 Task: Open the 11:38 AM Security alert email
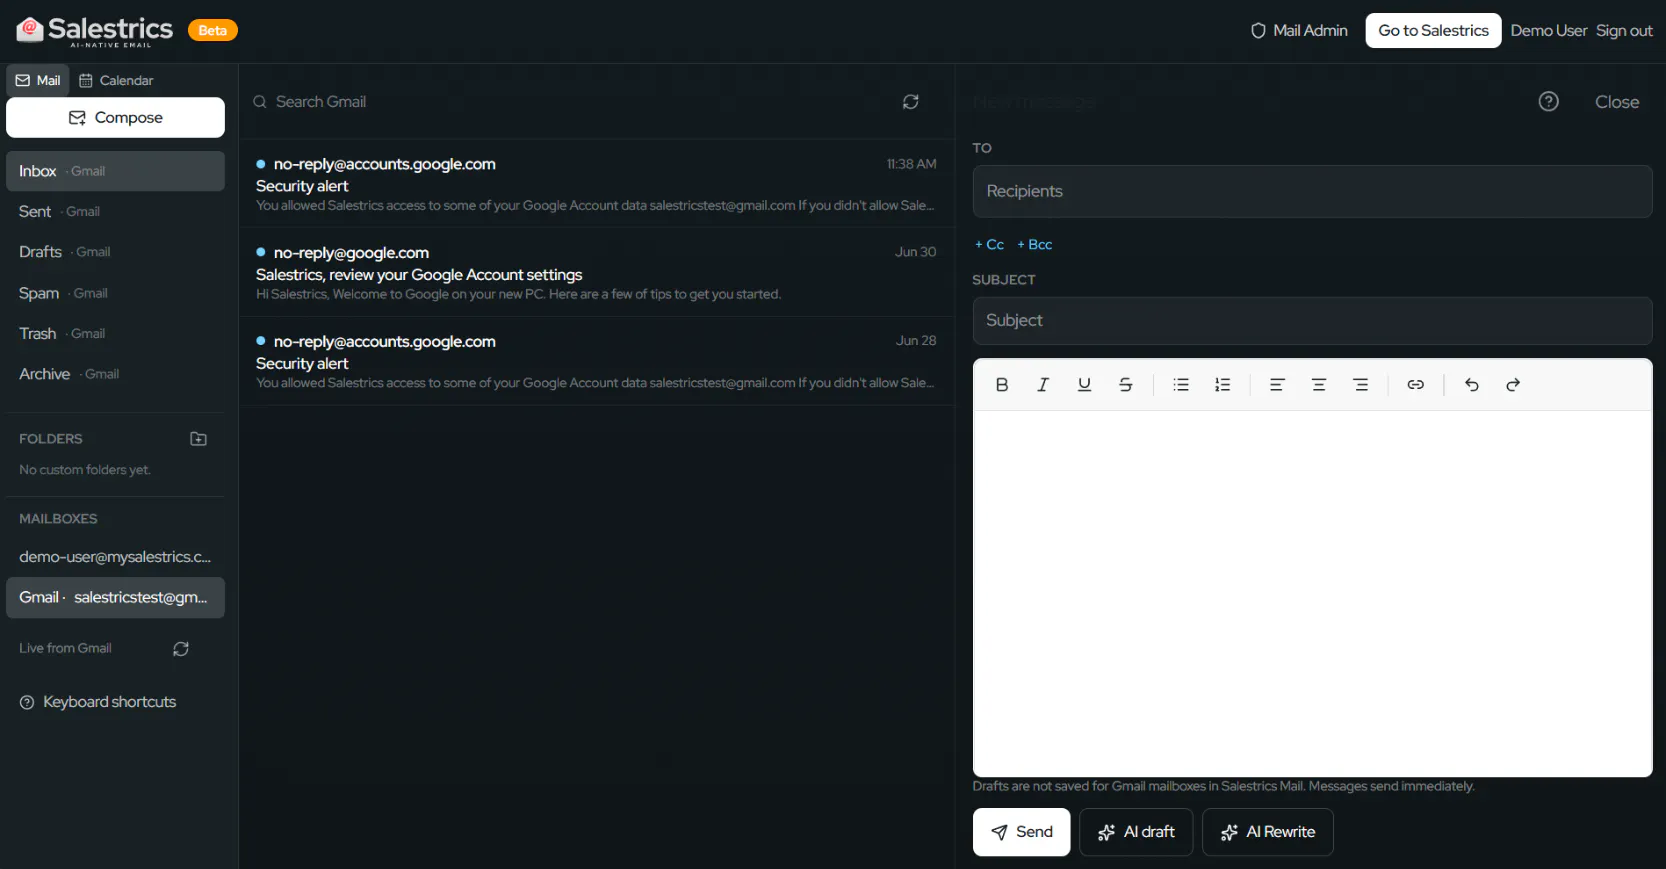596,184
